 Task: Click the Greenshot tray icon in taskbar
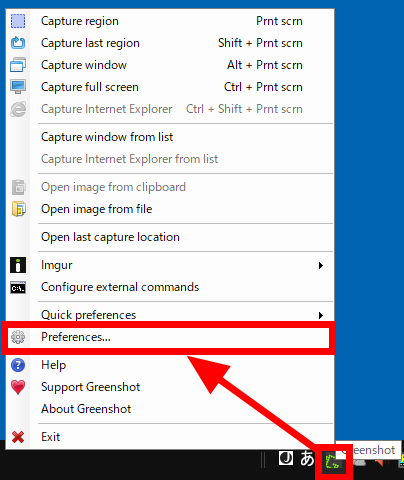tap(333, 462)
